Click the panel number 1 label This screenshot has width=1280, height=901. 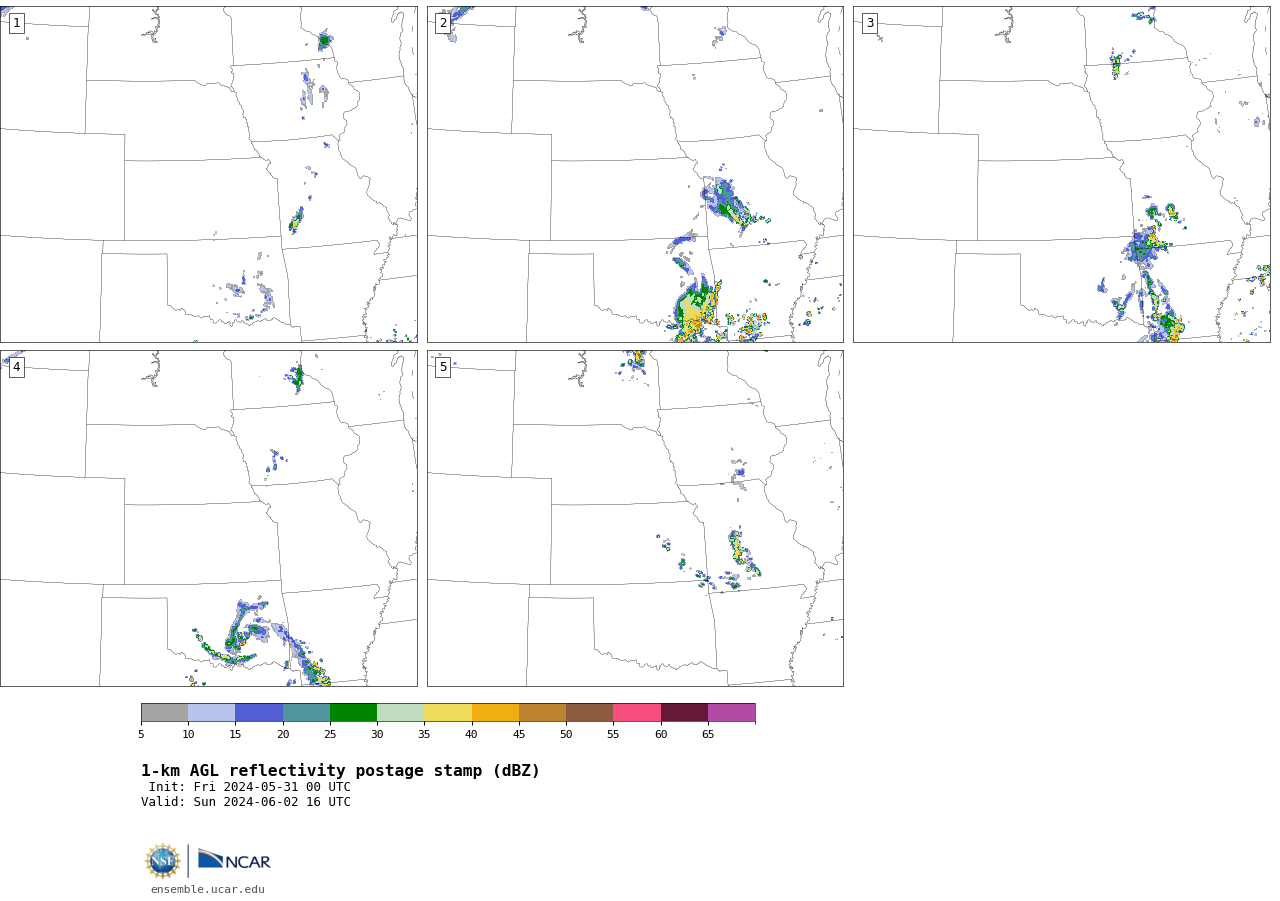click(x=16, y=23)
